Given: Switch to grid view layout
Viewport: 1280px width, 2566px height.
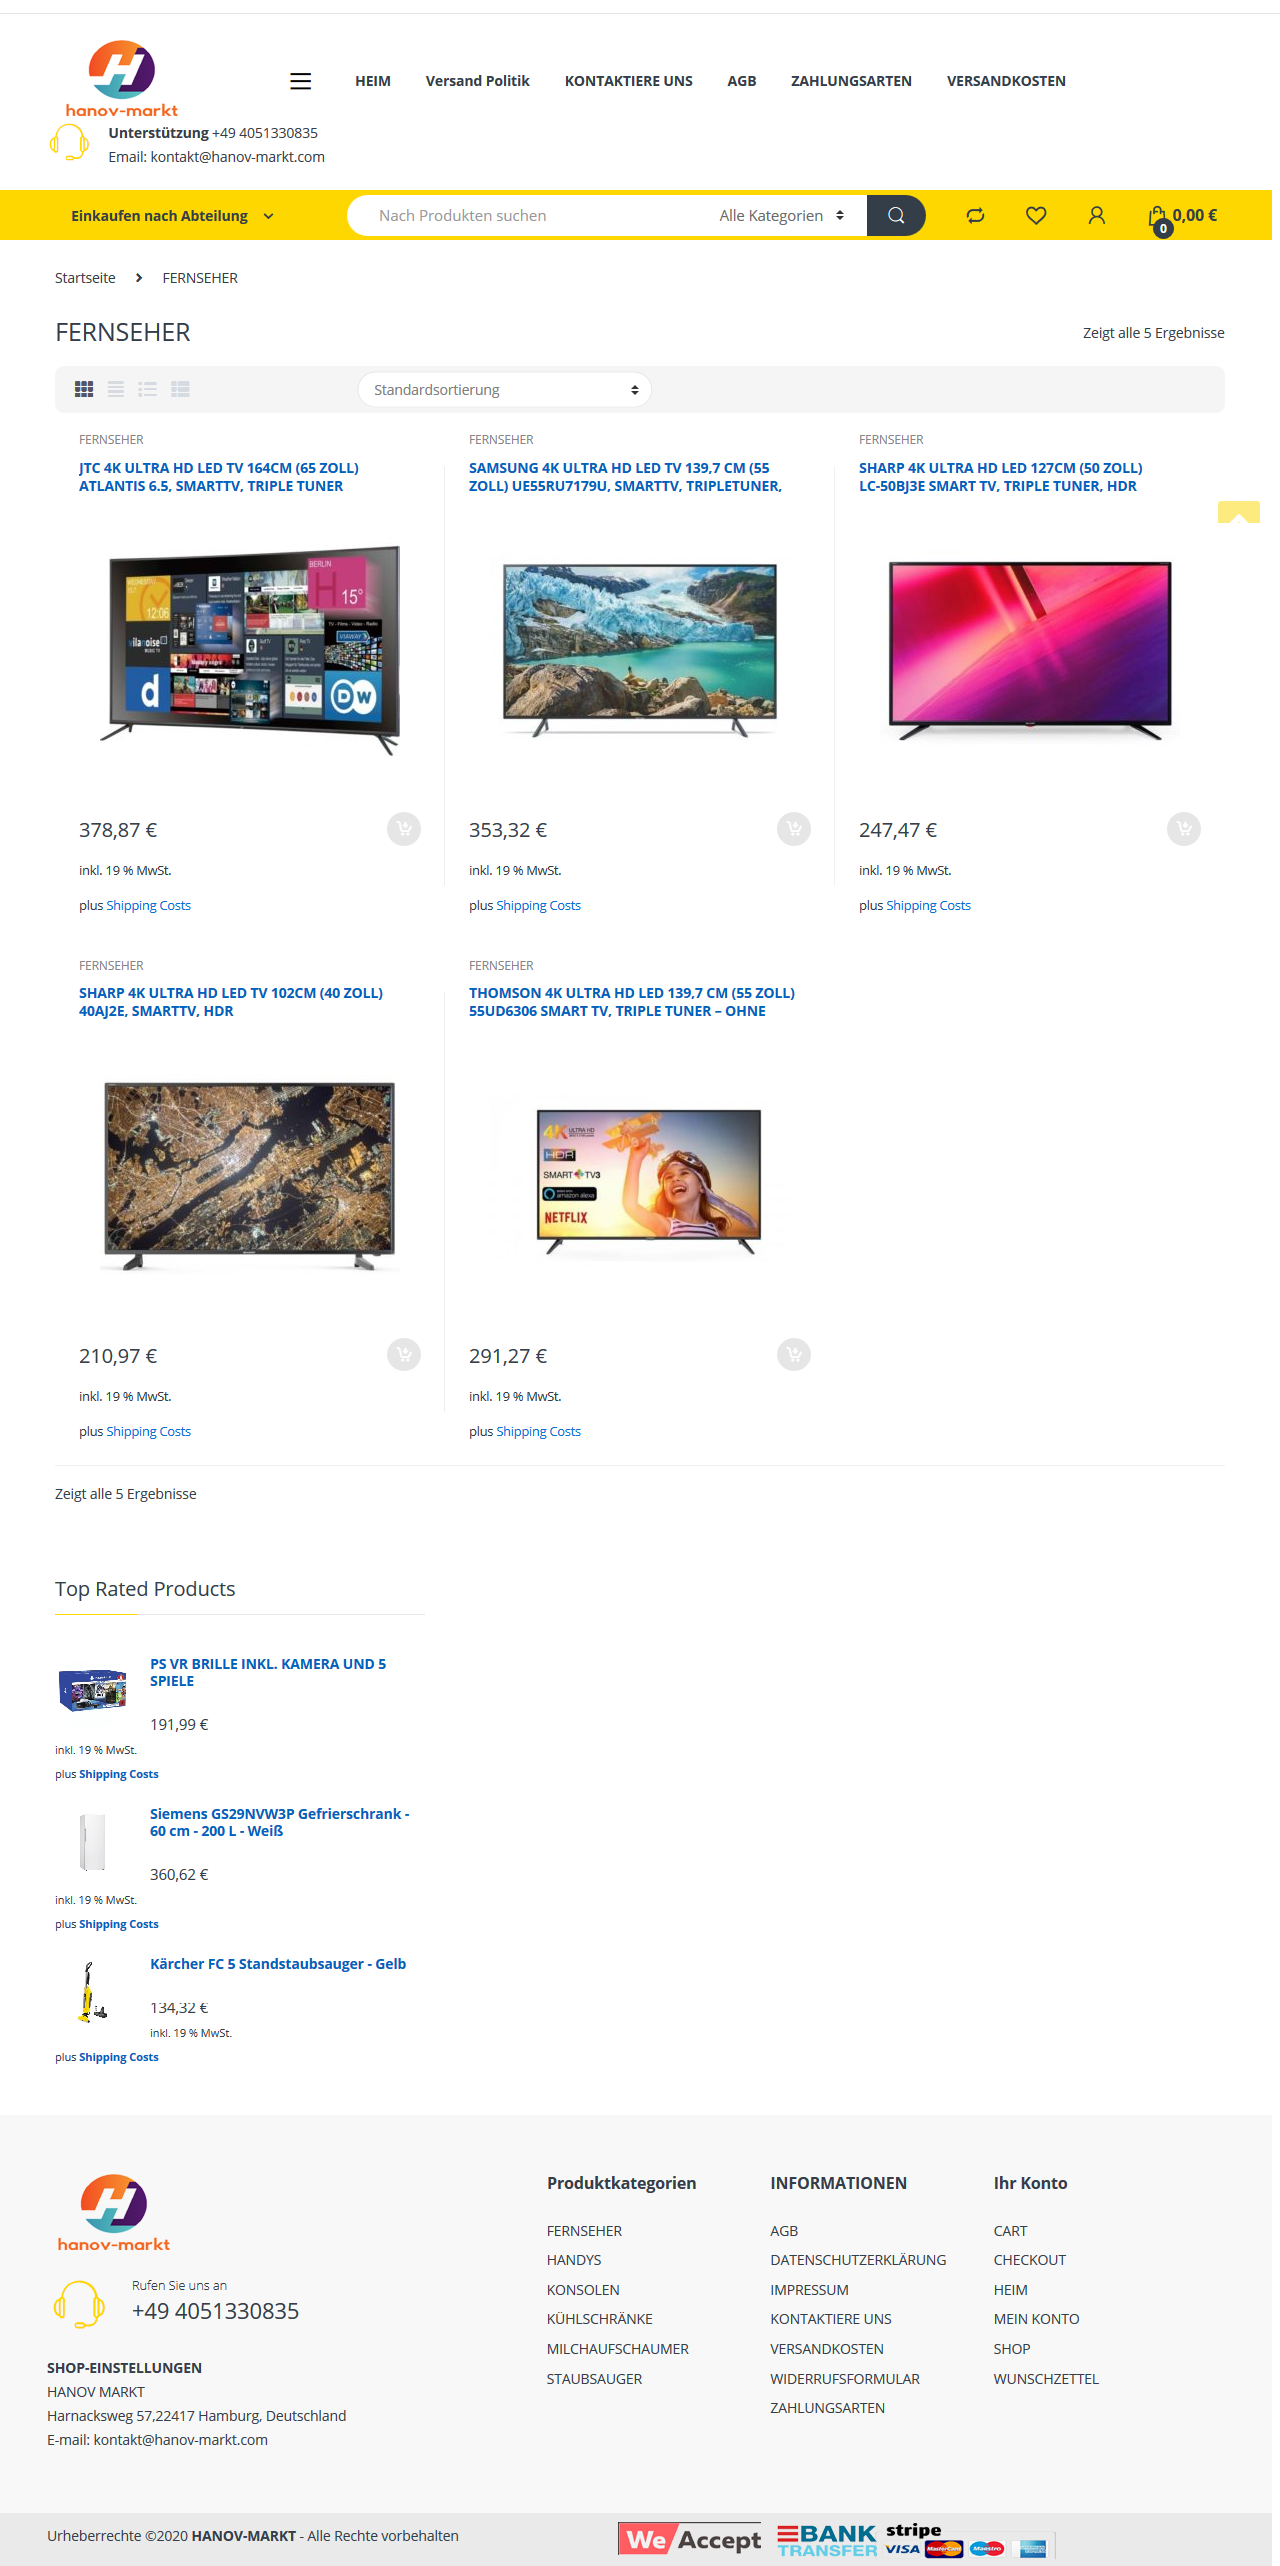Looking at the screenshot, I should tap(84, 389).
